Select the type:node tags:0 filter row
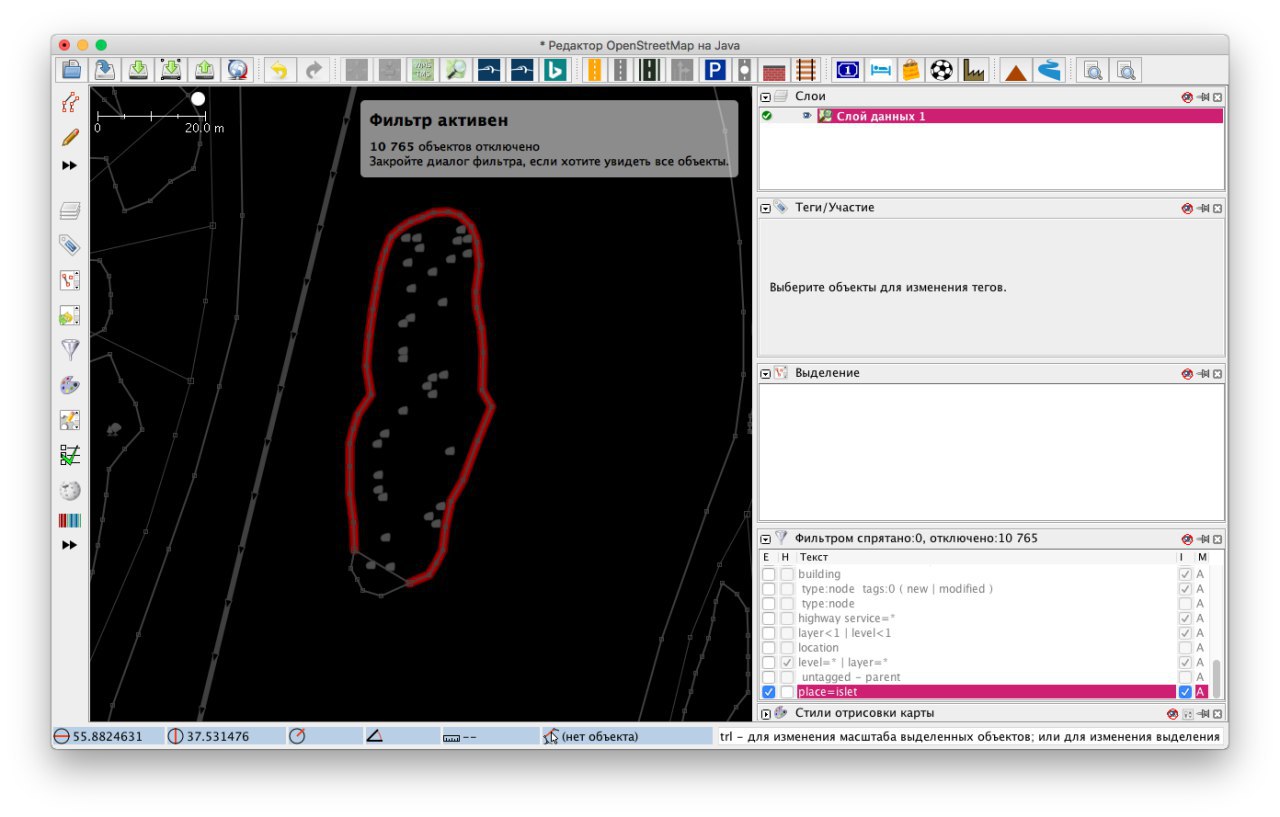Image resolution: width=1280 pixels, height=817 pixels. tap(985, 589)
